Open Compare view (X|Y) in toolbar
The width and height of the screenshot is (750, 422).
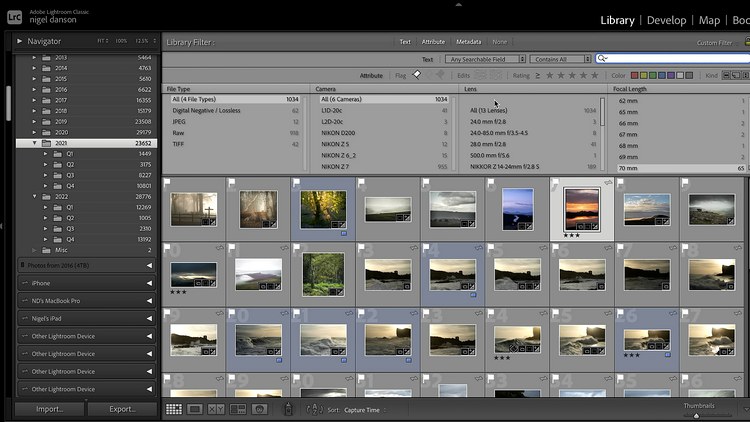click(216, 409)
